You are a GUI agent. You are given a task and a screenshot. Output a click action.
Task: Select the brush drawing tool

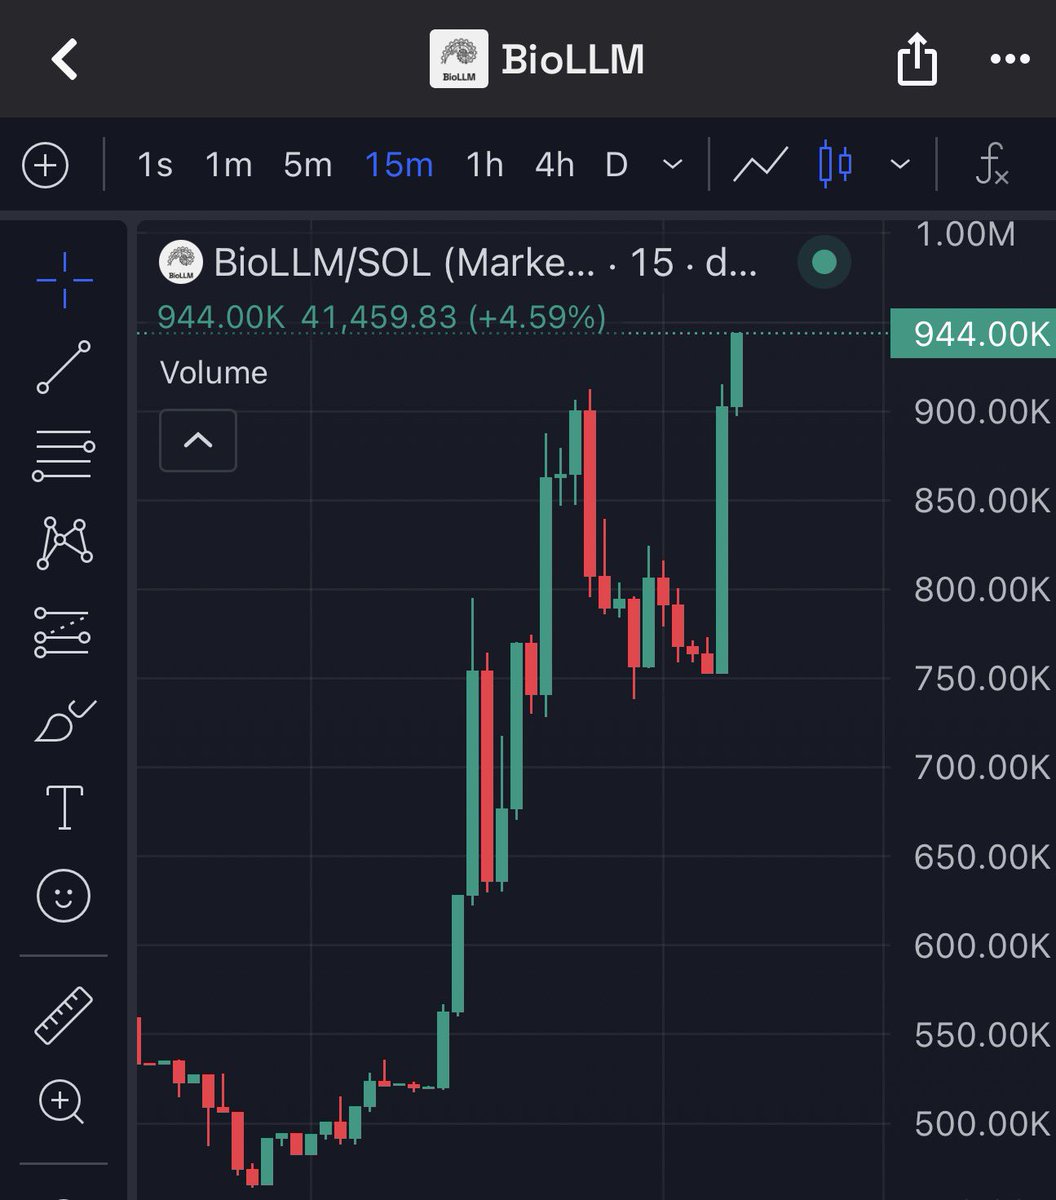click(64, 721)
